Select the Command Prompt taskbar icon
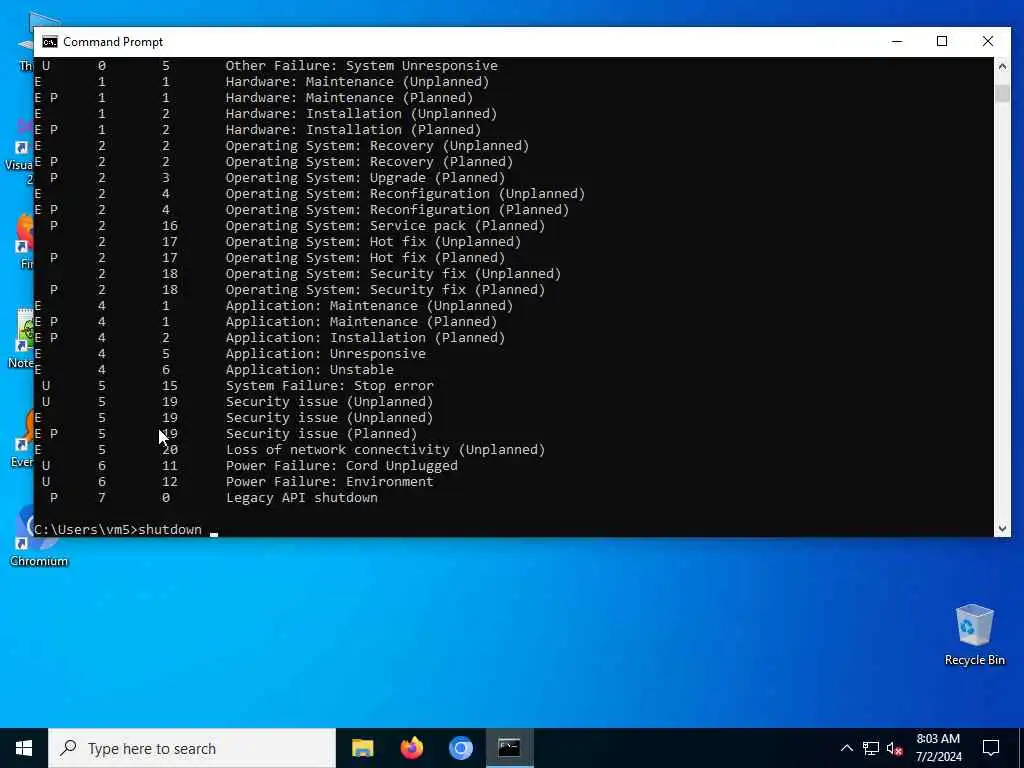Screen dimensions: 1024x768 pyautogui.click(x=509, y=748)
